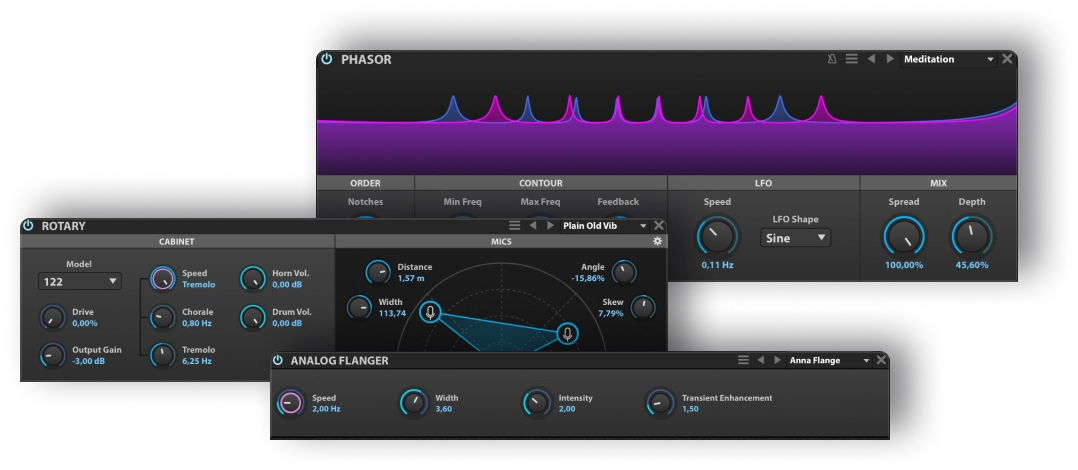Go to next preset in Analog Flanger
The image size is (1078, 470).
click(x=777, y=360)
